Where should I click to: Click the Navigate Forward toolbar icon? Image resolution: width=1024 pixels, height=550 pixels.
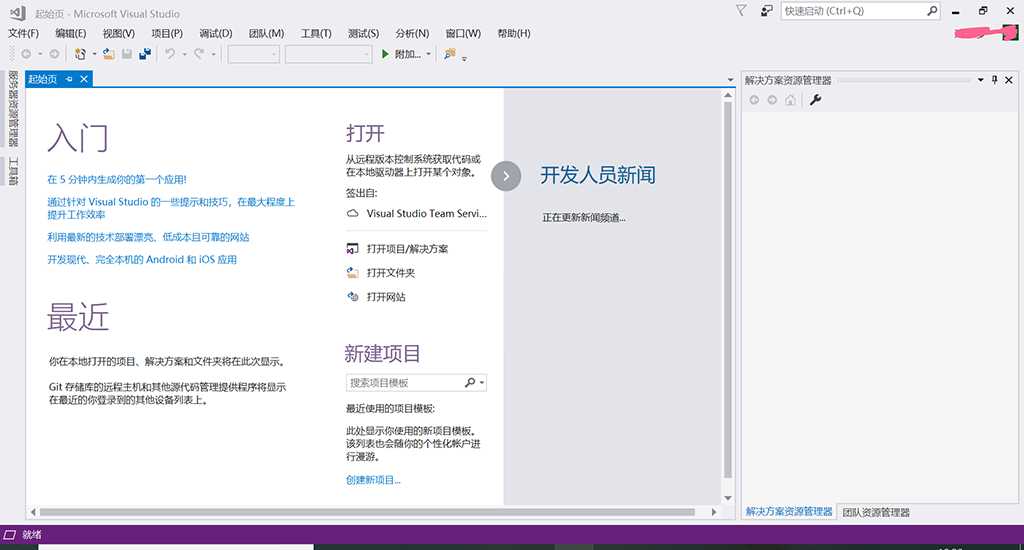coord(54,54)
